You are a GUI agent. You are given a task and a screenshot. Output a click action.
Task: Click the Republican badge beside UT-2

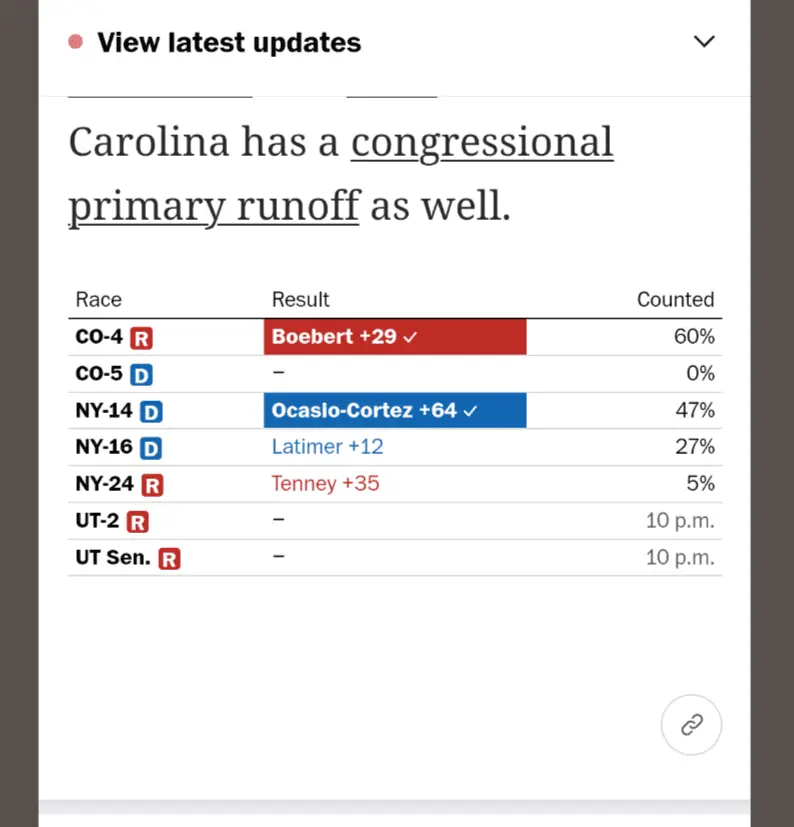138,522
